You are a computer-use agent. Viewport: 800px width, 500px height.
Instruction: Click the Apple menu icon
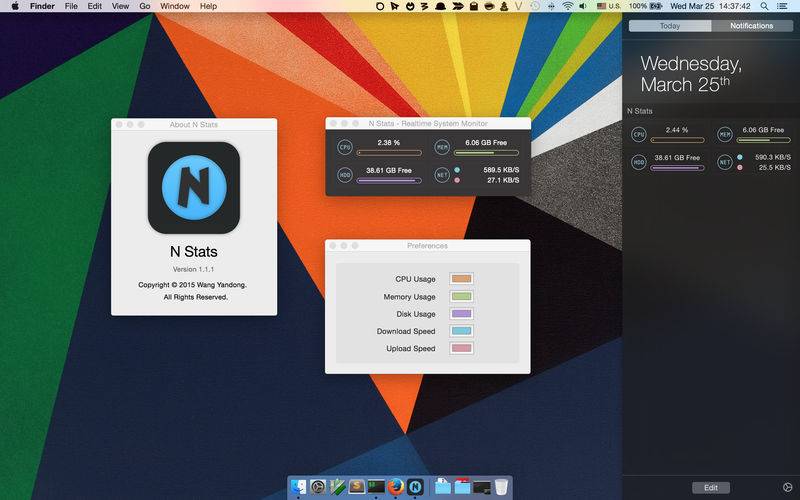click(15, 6)
